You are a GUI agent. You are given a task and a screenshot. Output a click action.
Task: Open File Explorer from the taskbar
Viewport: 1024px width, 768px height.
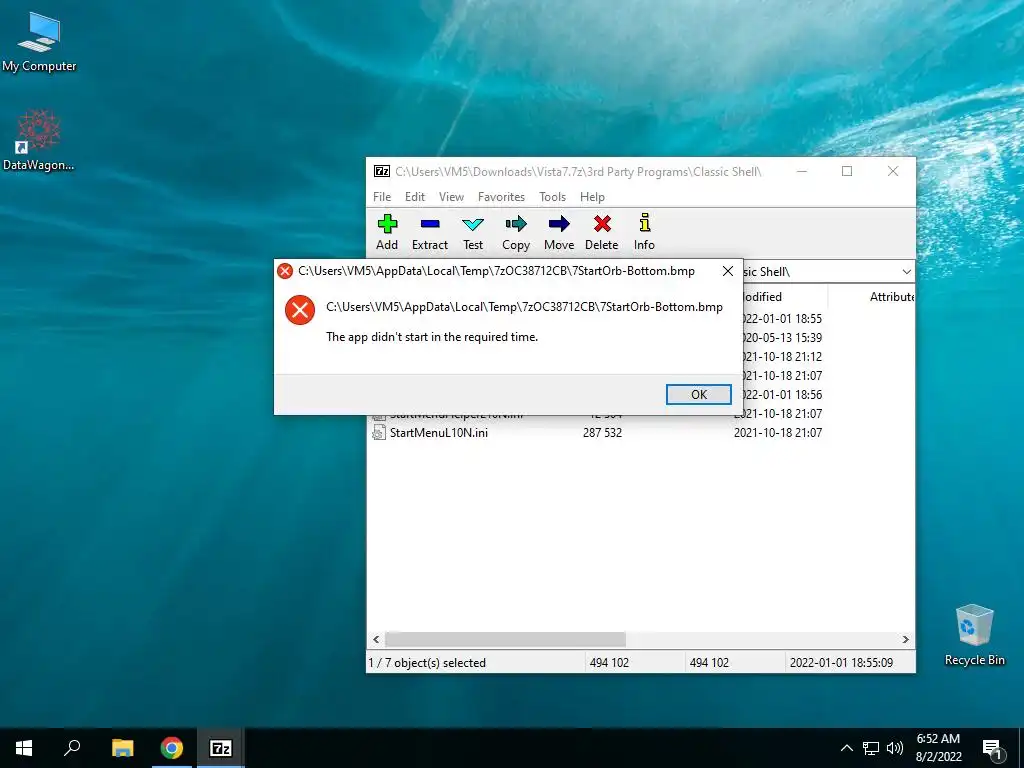(122, 748)
